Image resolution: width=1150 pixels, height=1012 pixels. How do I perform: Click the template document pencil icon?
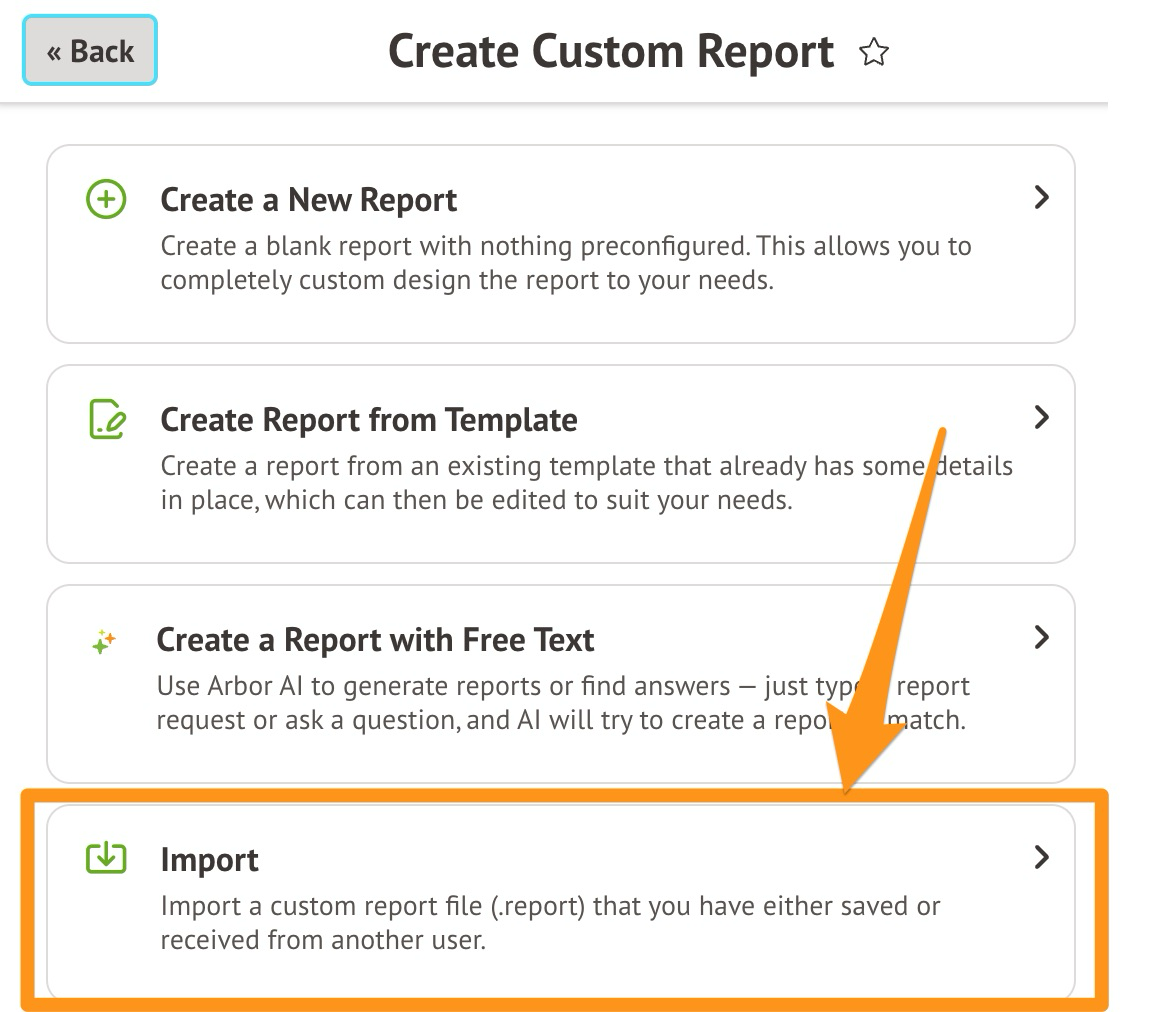(x=107, y=420)
